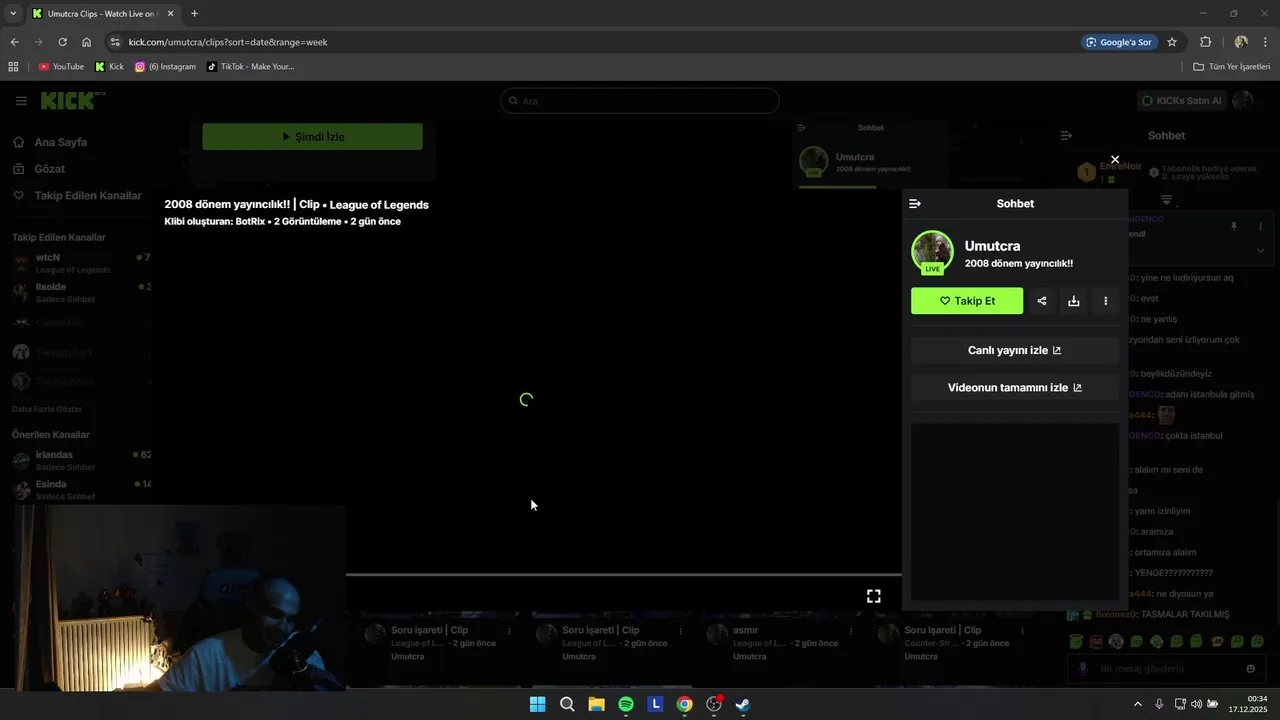
Task: Bookmark this page with the star
Action: pos(1172,42)
